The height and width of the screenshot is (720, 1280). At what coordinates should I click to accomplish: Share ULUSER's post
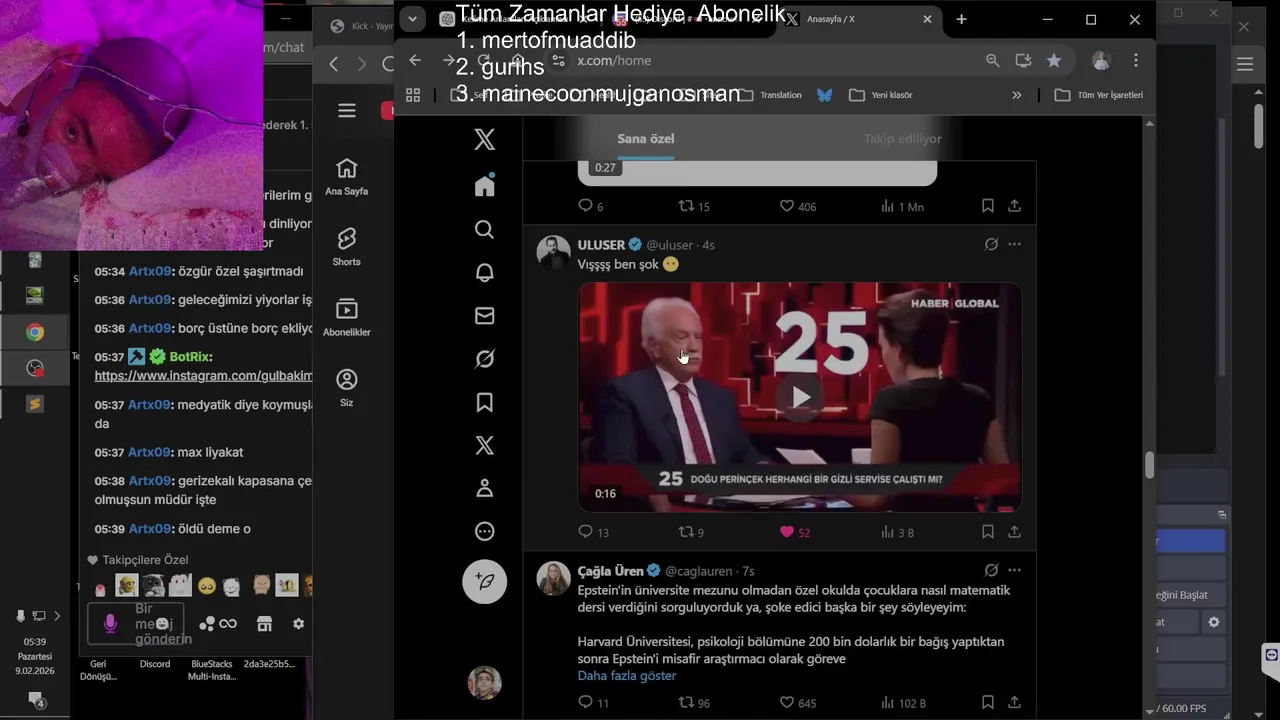tap(1014, 532)
